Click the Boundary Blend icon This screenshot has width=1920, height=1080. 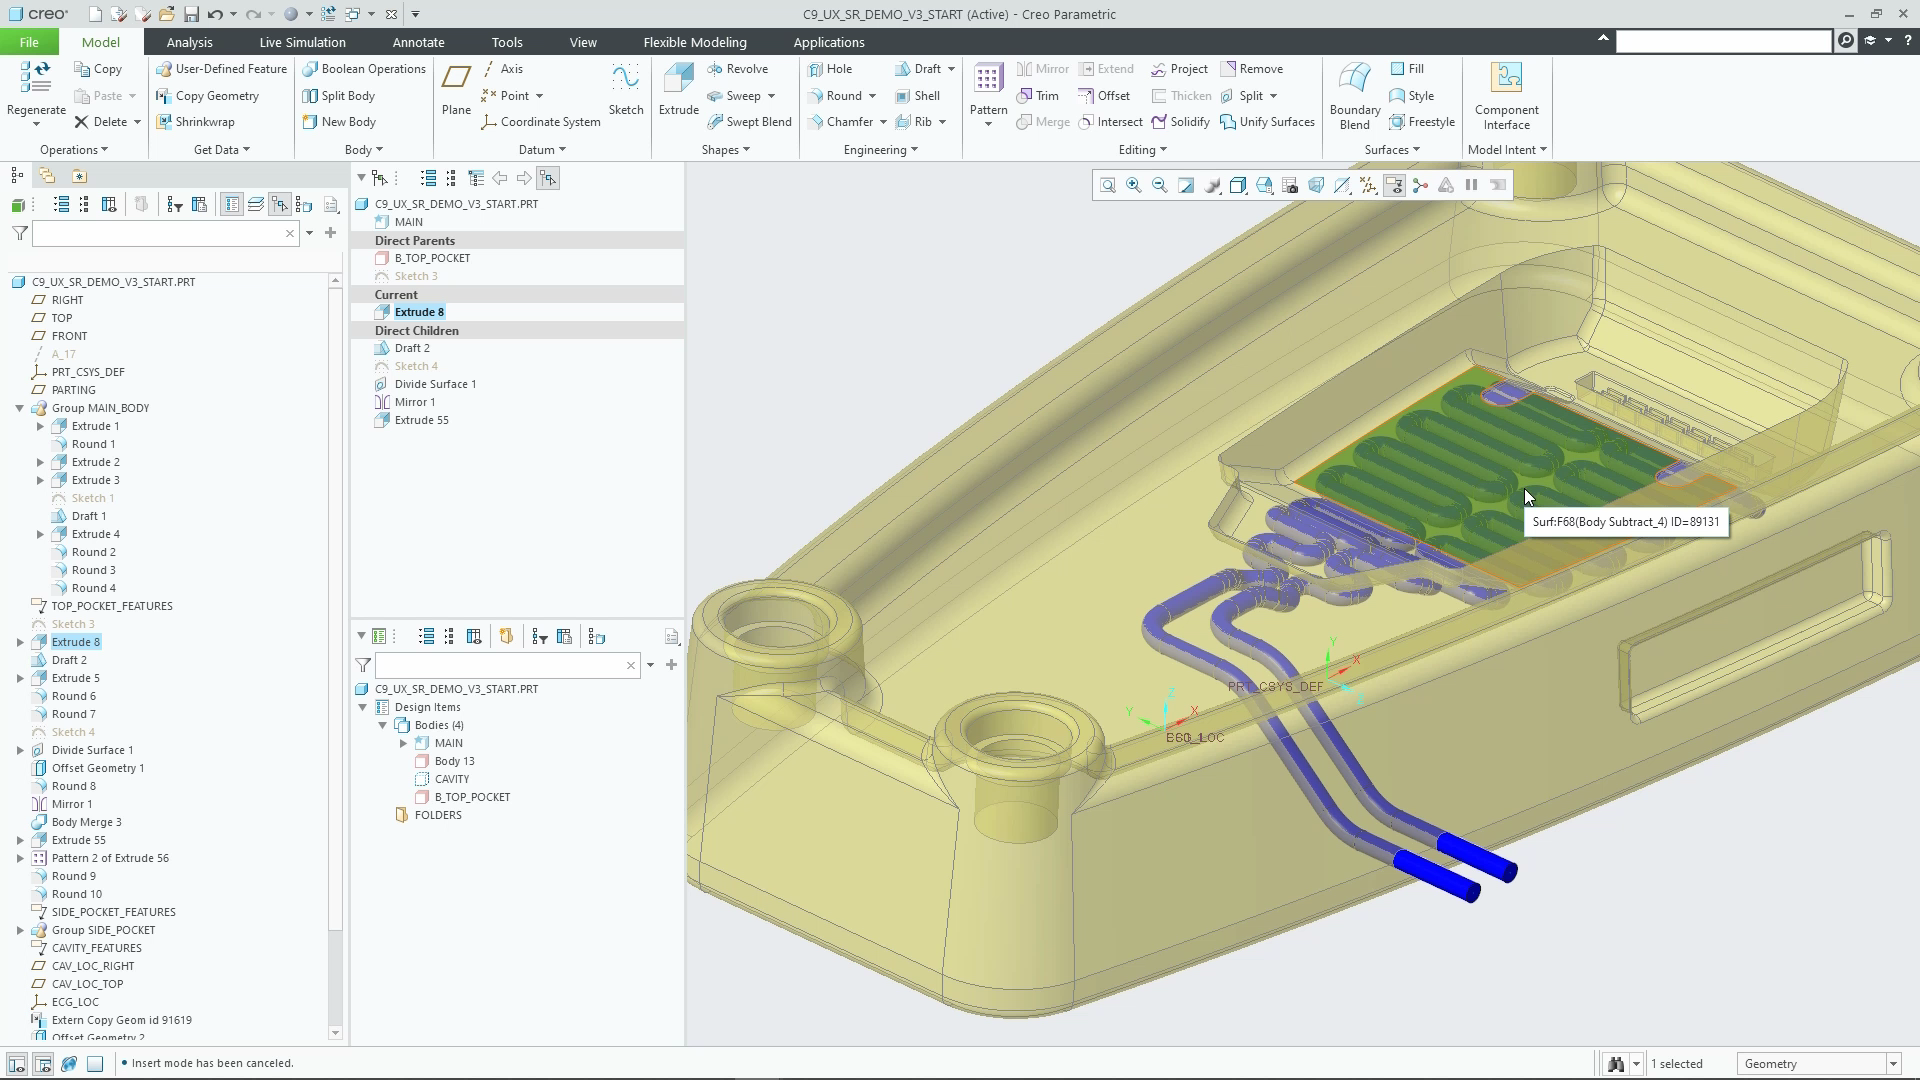[1354, 79]
